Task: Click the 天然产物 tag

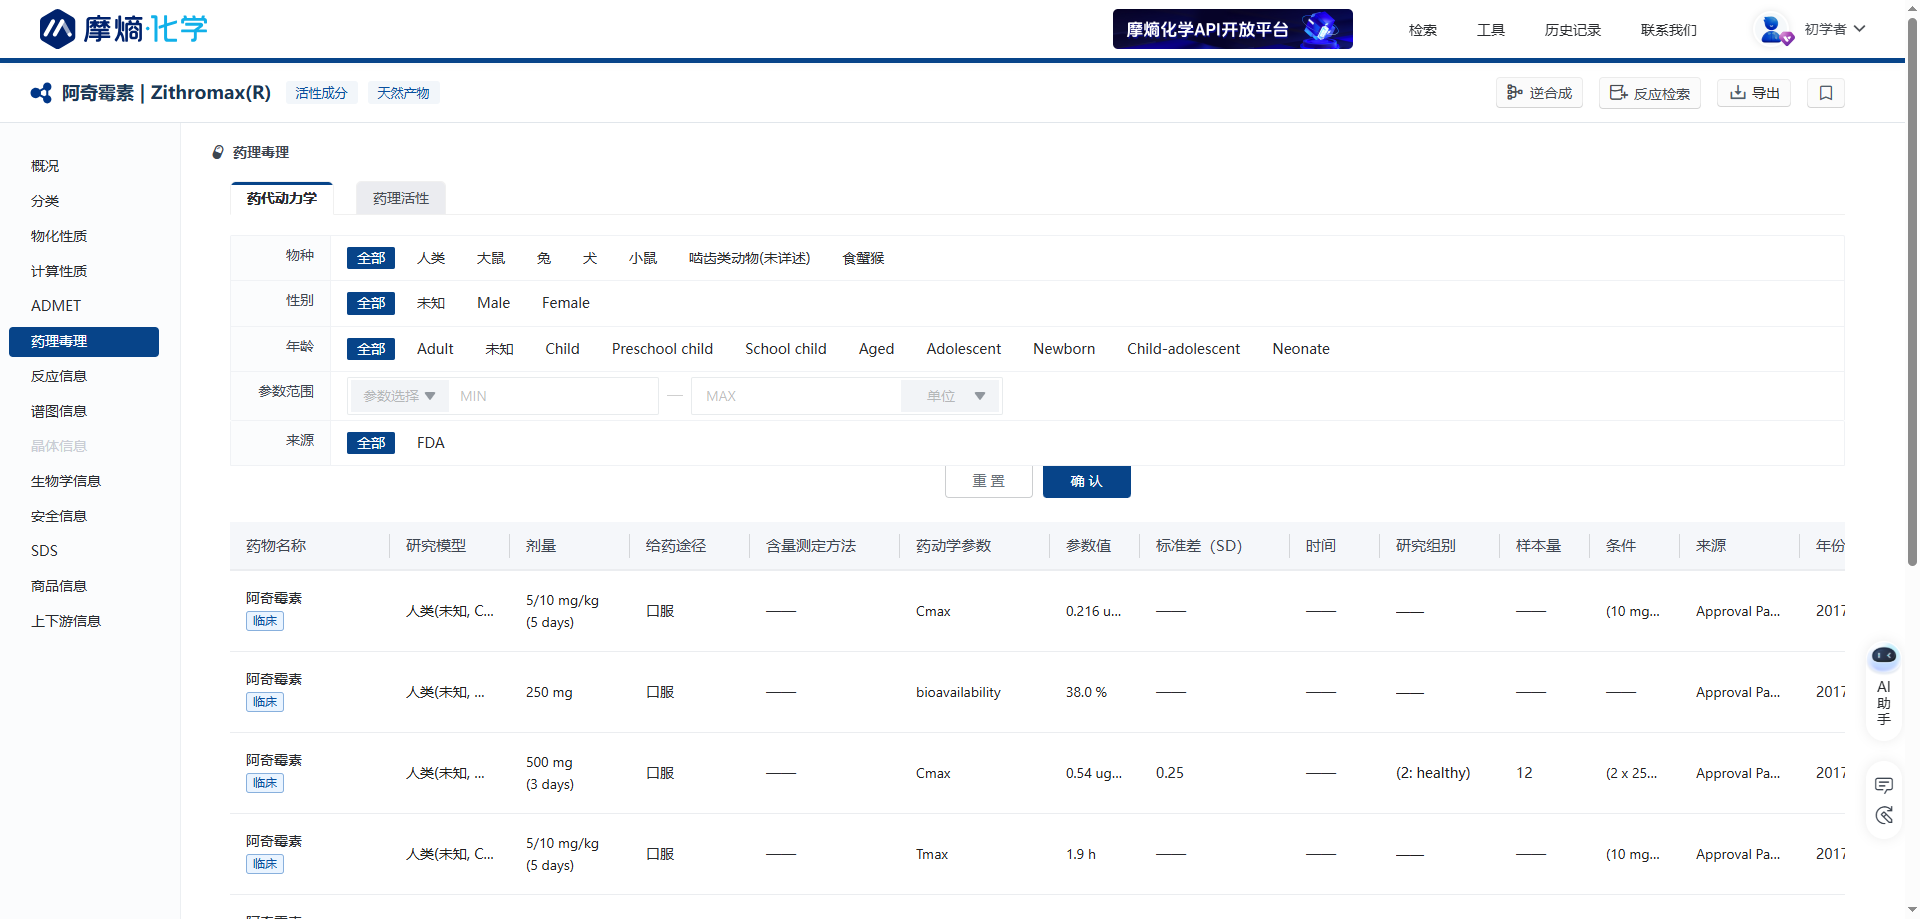Action: [403, 93]
